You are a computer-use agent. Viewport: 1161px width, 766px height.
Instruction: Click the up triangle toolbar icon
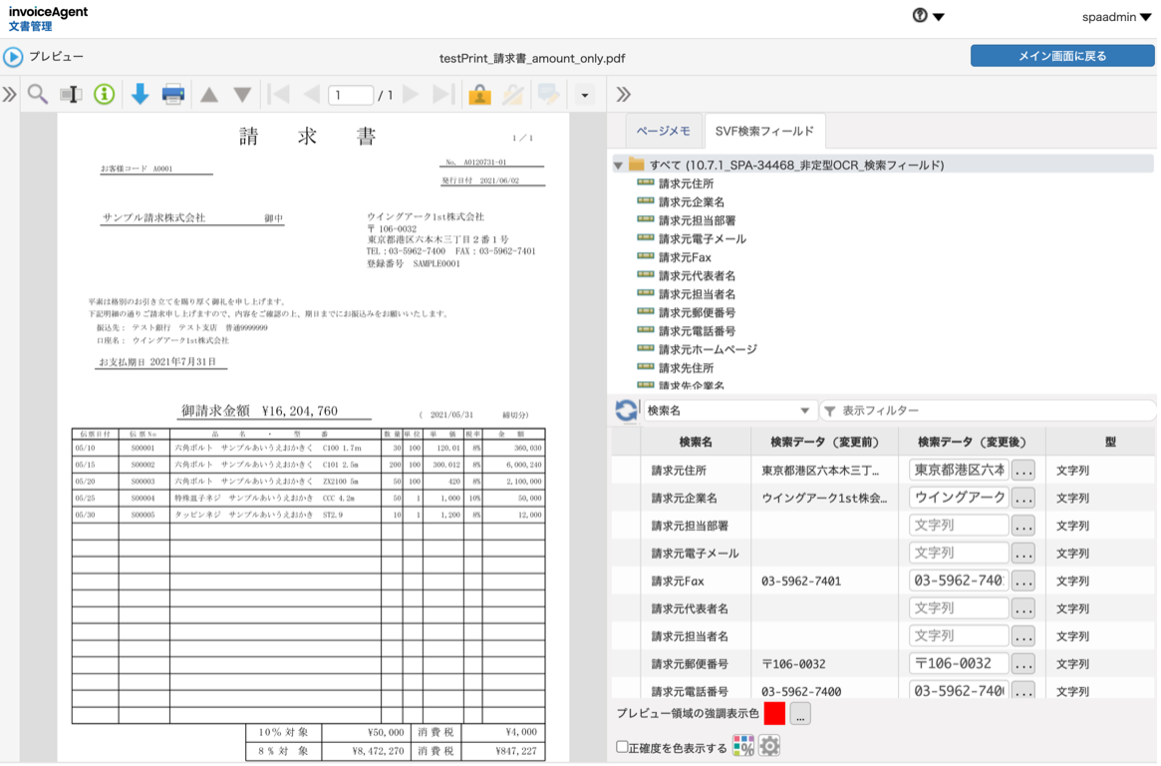point(210,95)
